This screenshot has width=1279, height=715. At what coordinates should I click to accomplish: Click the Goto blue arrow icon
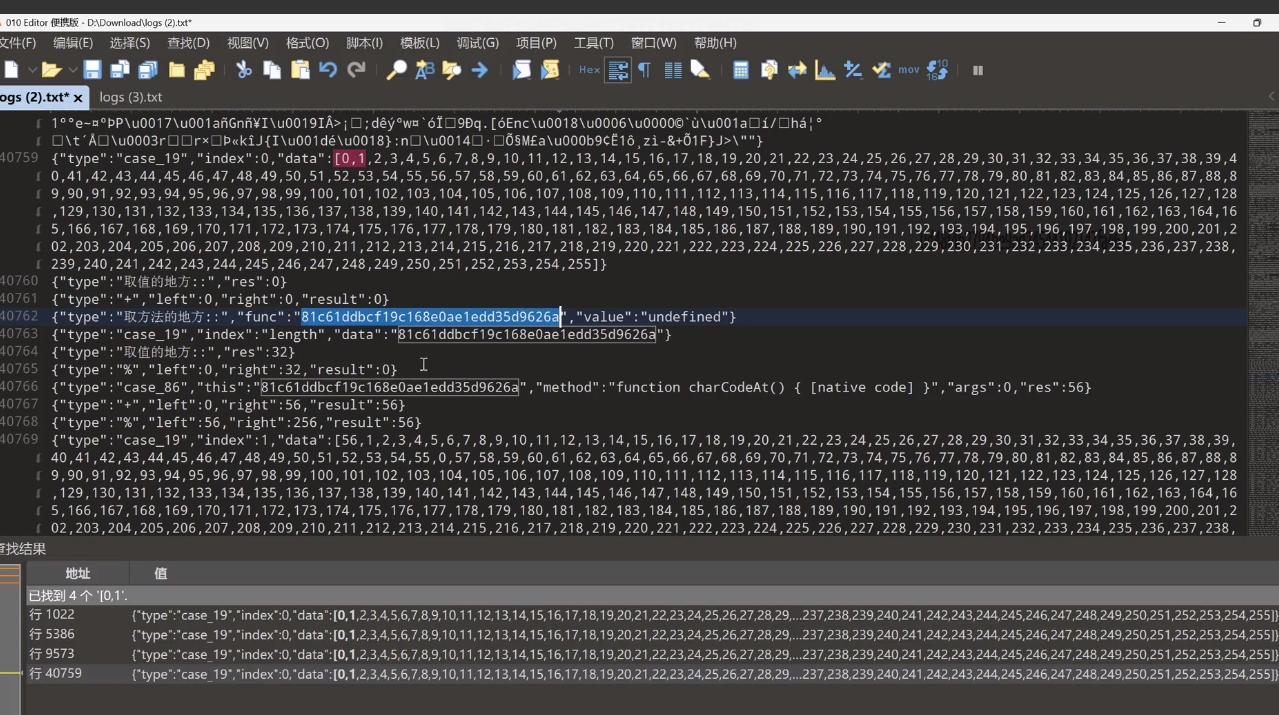pos(480,70)
